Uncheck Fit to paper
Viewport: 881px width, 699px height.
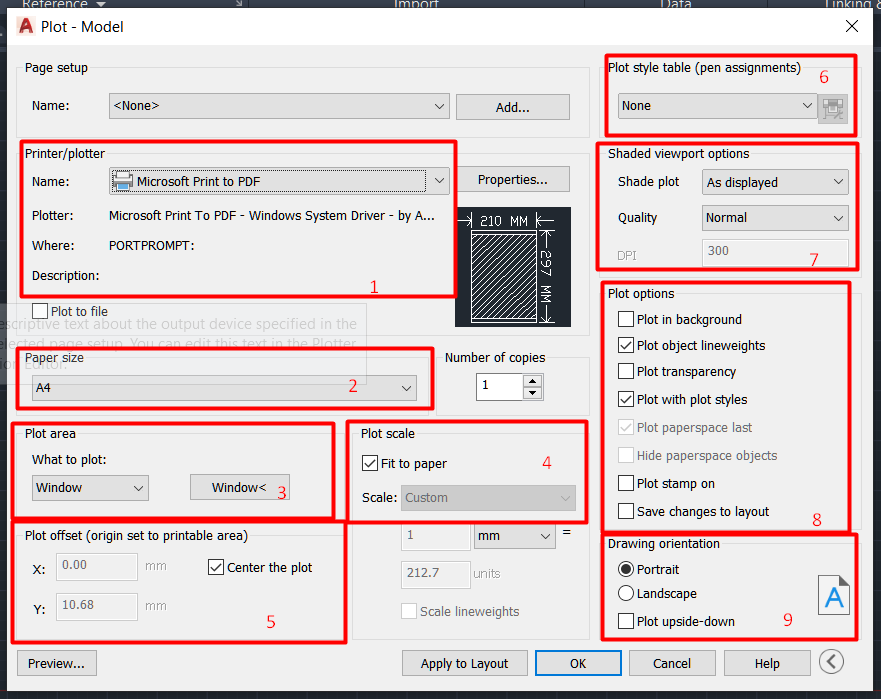(370, 463)
